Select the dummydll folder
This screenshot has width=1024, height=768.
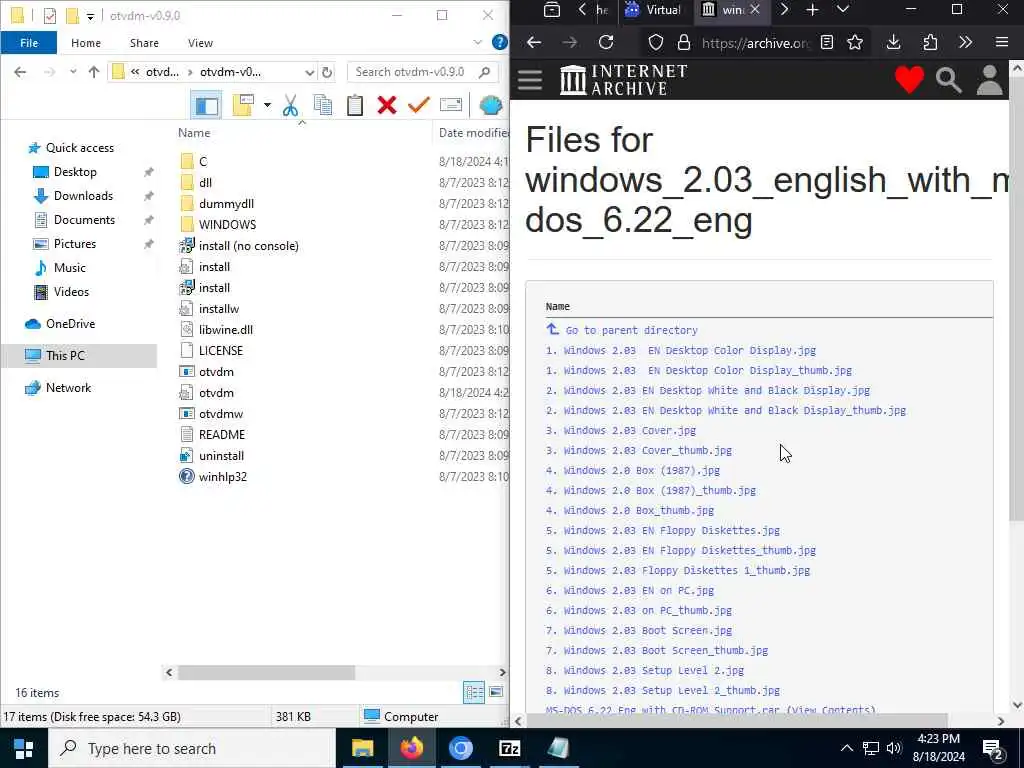226,204
